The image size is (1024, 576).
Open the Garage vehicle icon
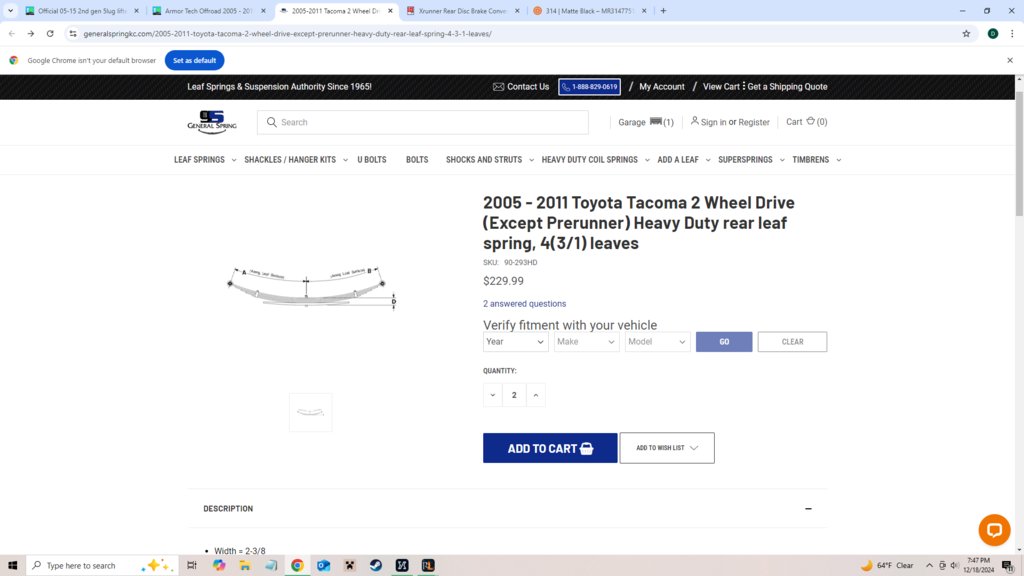coord(656,121)
